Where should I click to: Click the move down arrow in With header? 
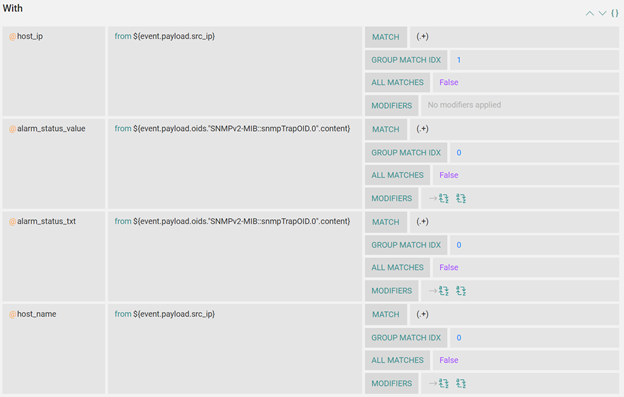click(603, 14)
